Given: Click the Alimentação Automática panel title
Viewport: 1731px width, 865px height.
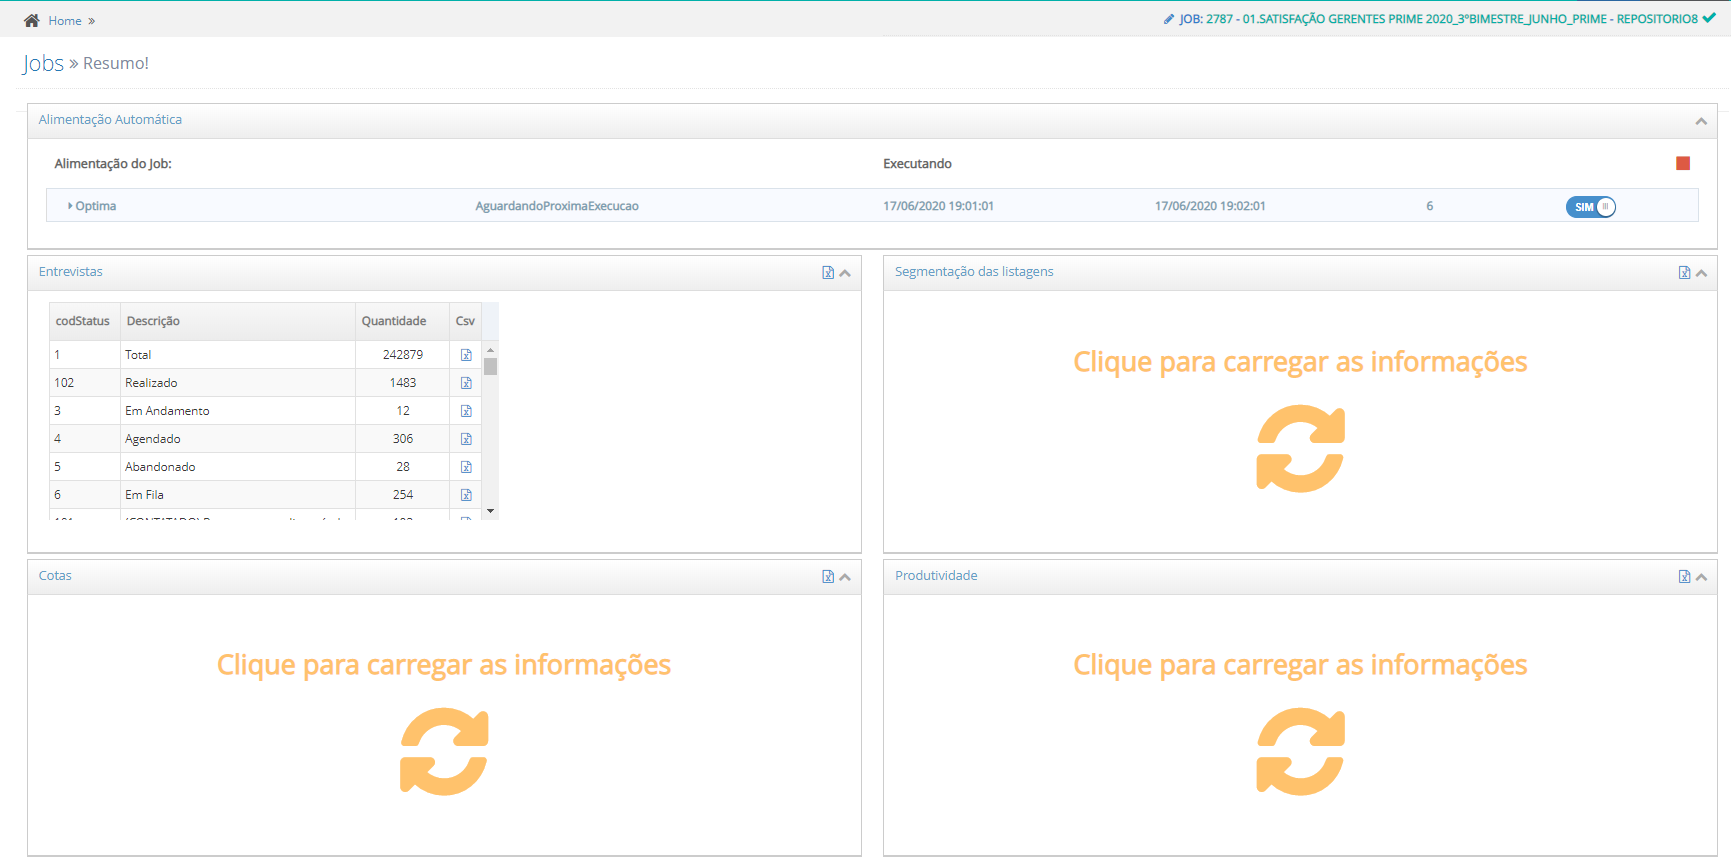Looking at the screenshot, I should click(x=110, y=120).
